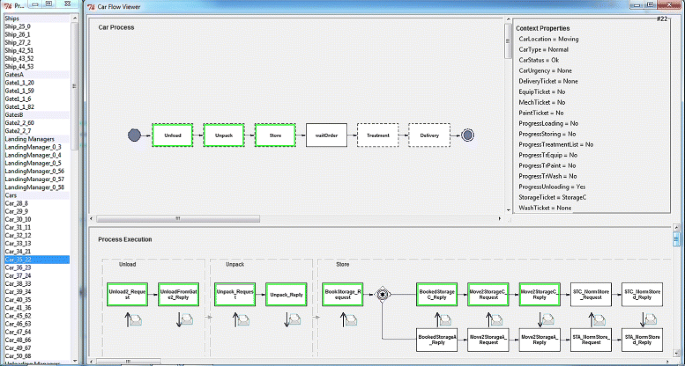Click the envelope icon under Move2StorageC_Reply

tap(548, 320)
